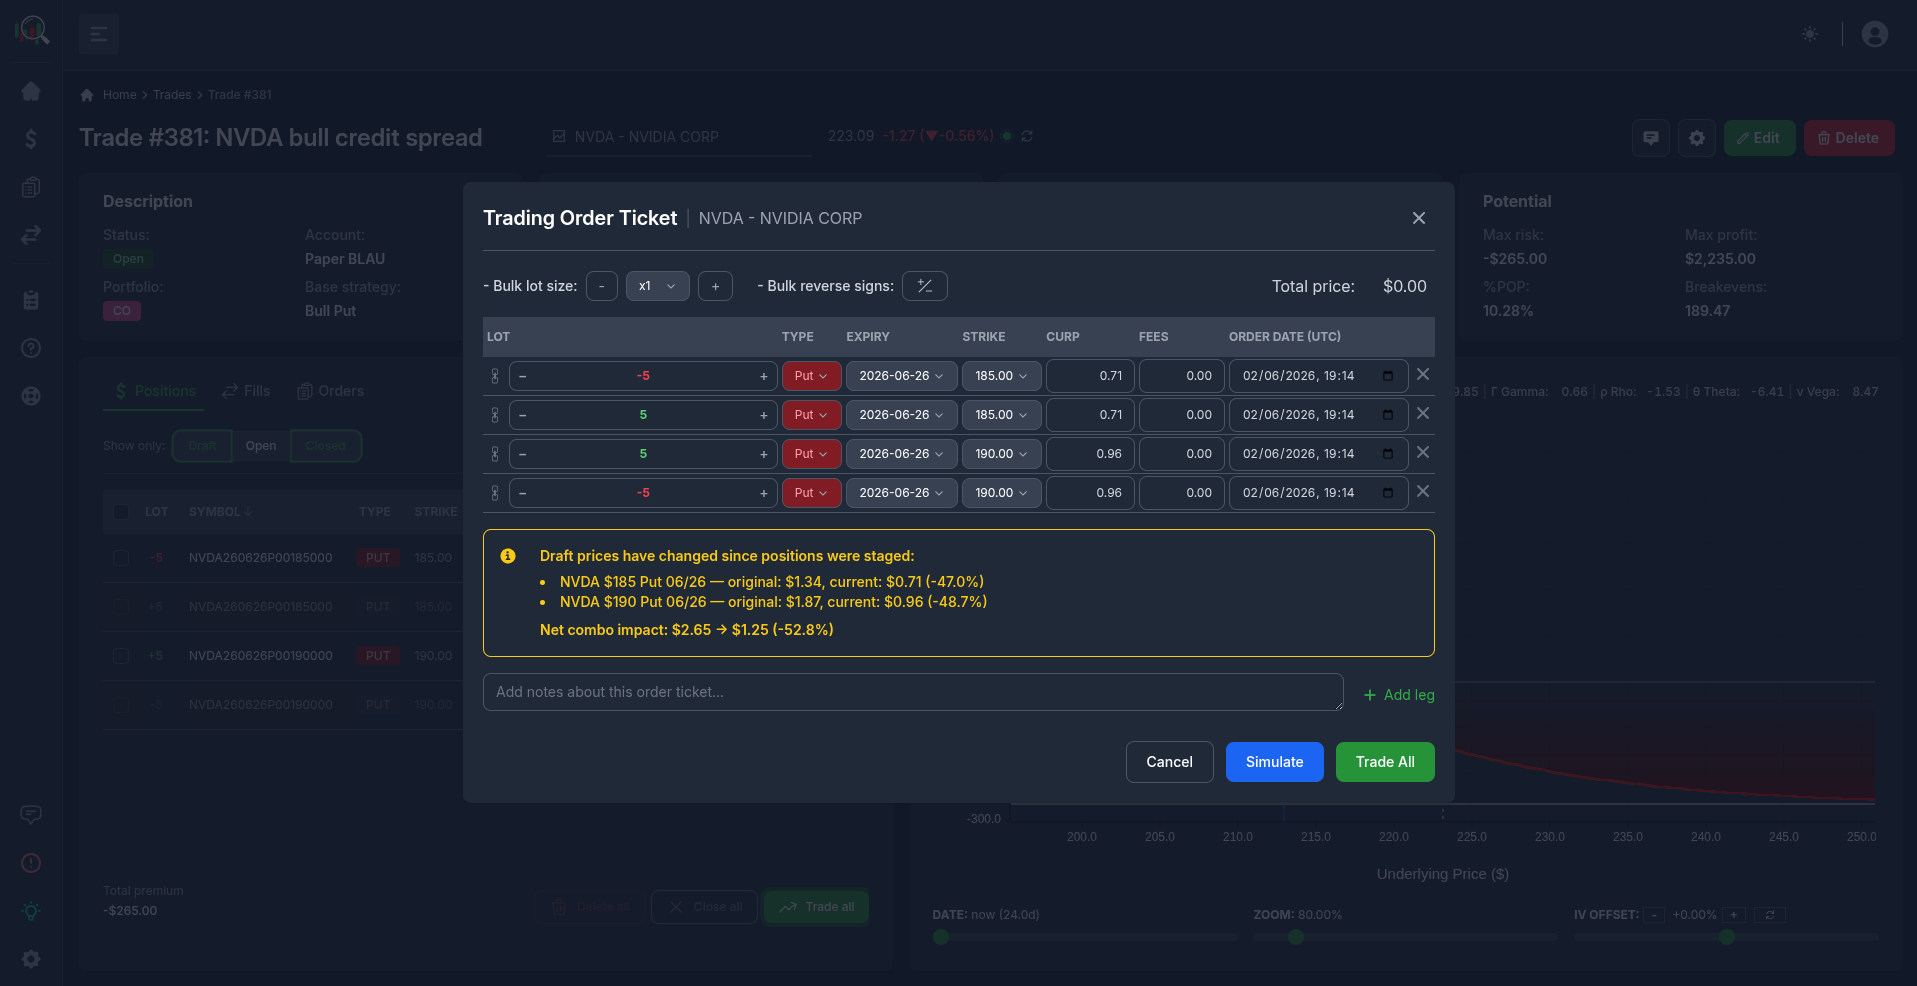Increase the bulk lot size

click(x=715, y=286)
